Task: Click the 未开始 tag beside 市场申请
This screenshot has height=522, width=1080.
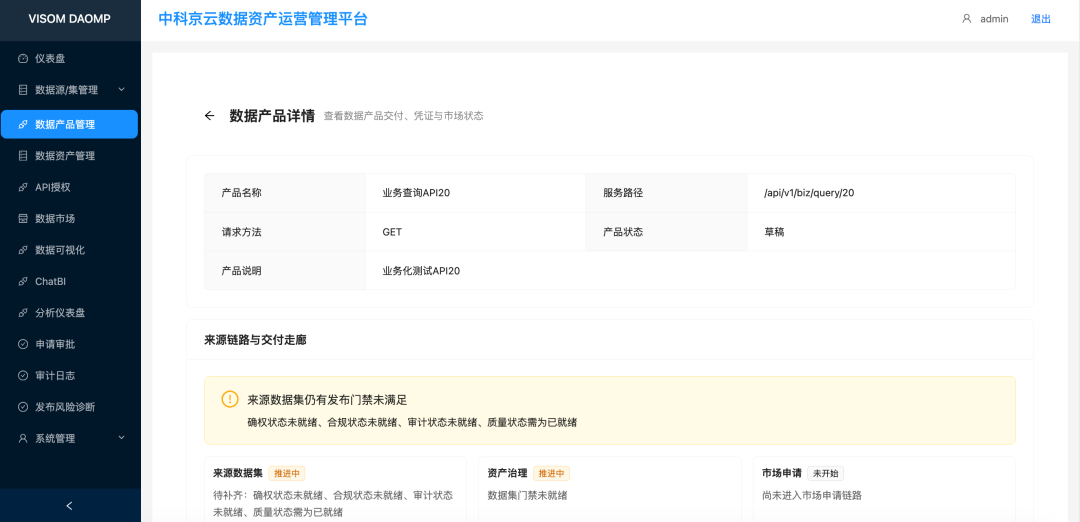Action: tap(825, 473)
